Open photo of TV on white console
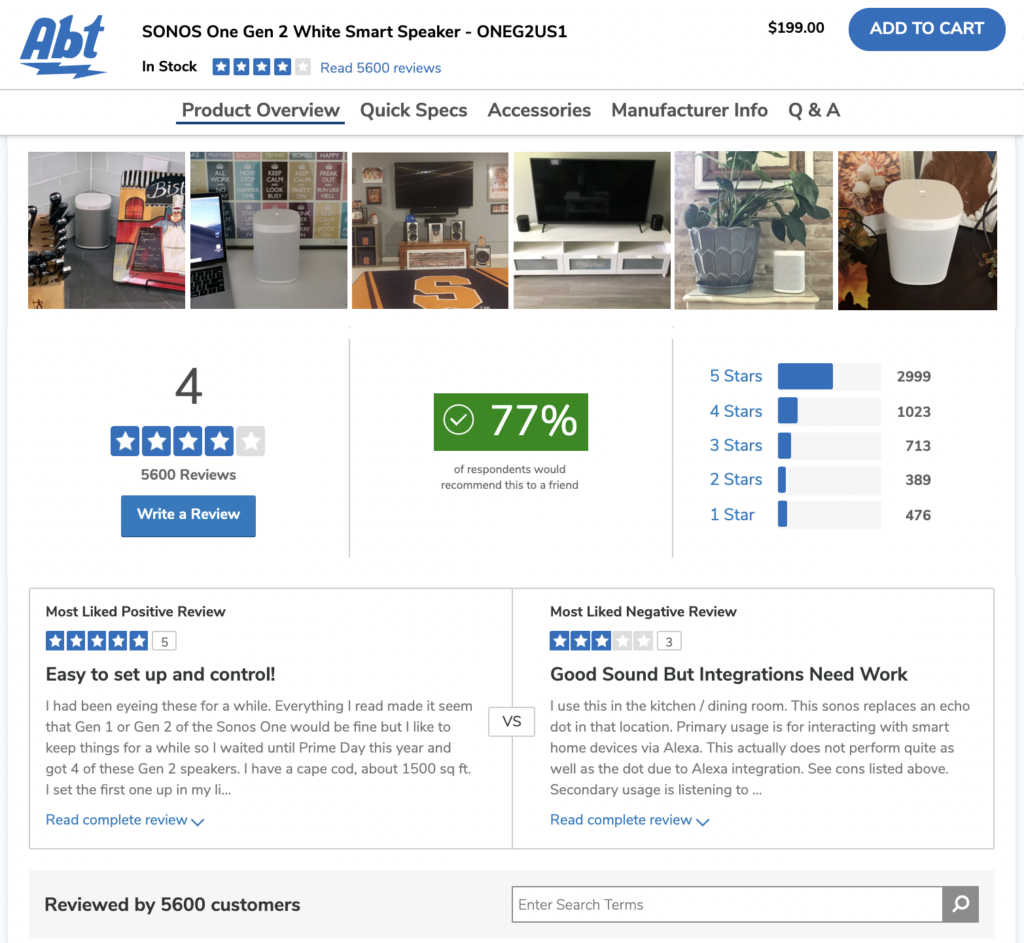The width and height of the screenshot is (1024, 943). 592,231
